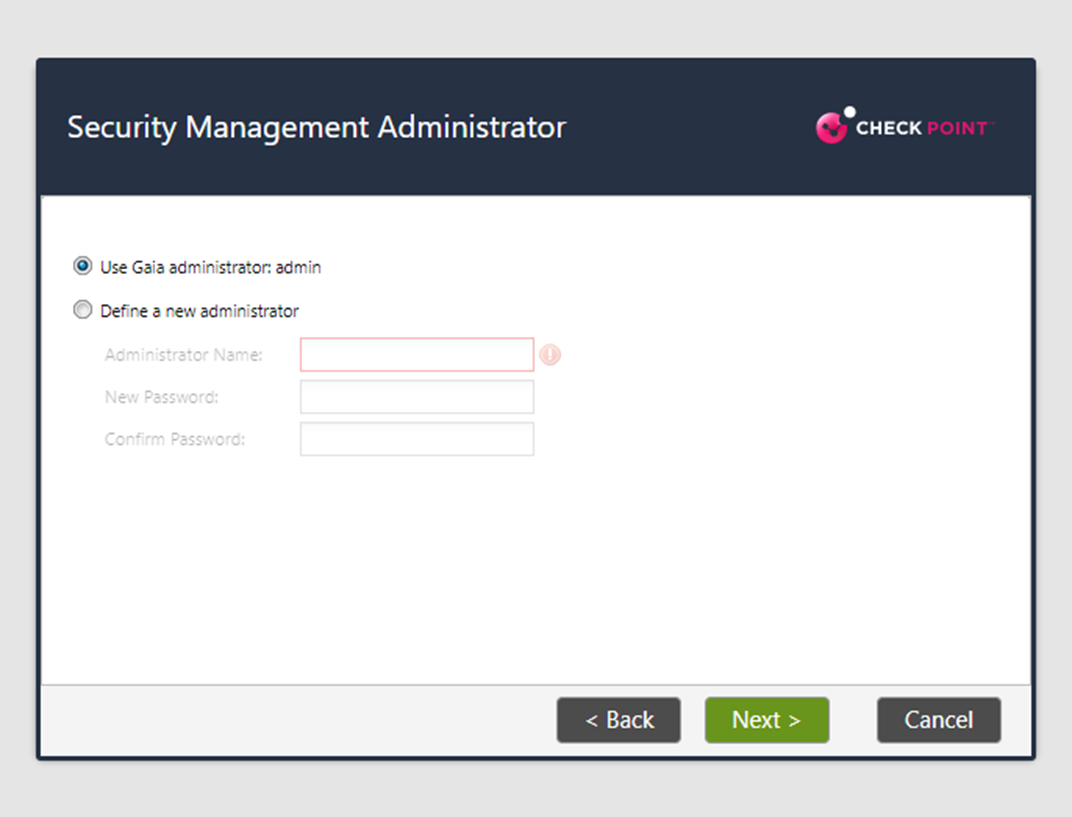This screenshot has height=817, width=1072.
Task: Click the 'New Password:' field label
Action: tap(161, 397)
